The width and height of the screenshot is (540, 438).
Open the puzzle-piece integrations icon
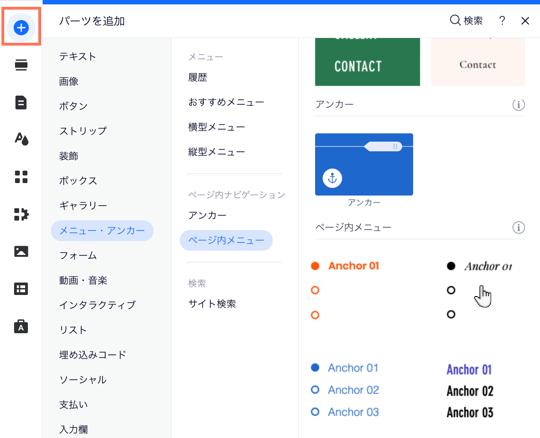21,214
